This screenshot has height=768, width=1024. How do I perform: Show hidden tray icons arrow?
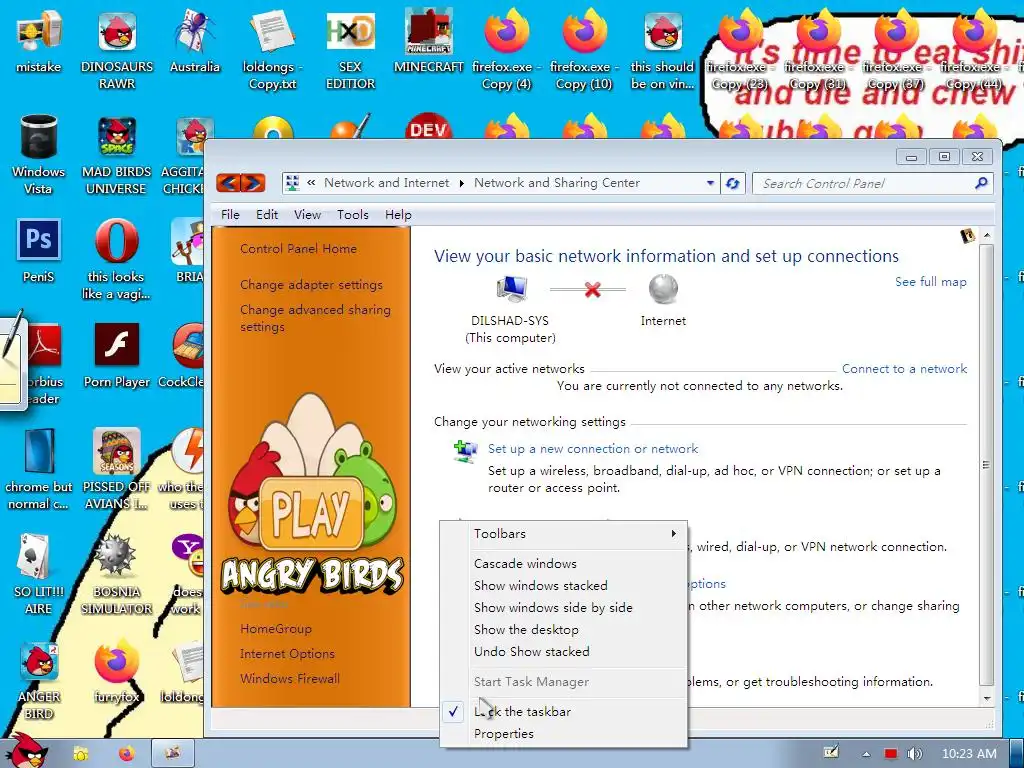pos(866,754)
